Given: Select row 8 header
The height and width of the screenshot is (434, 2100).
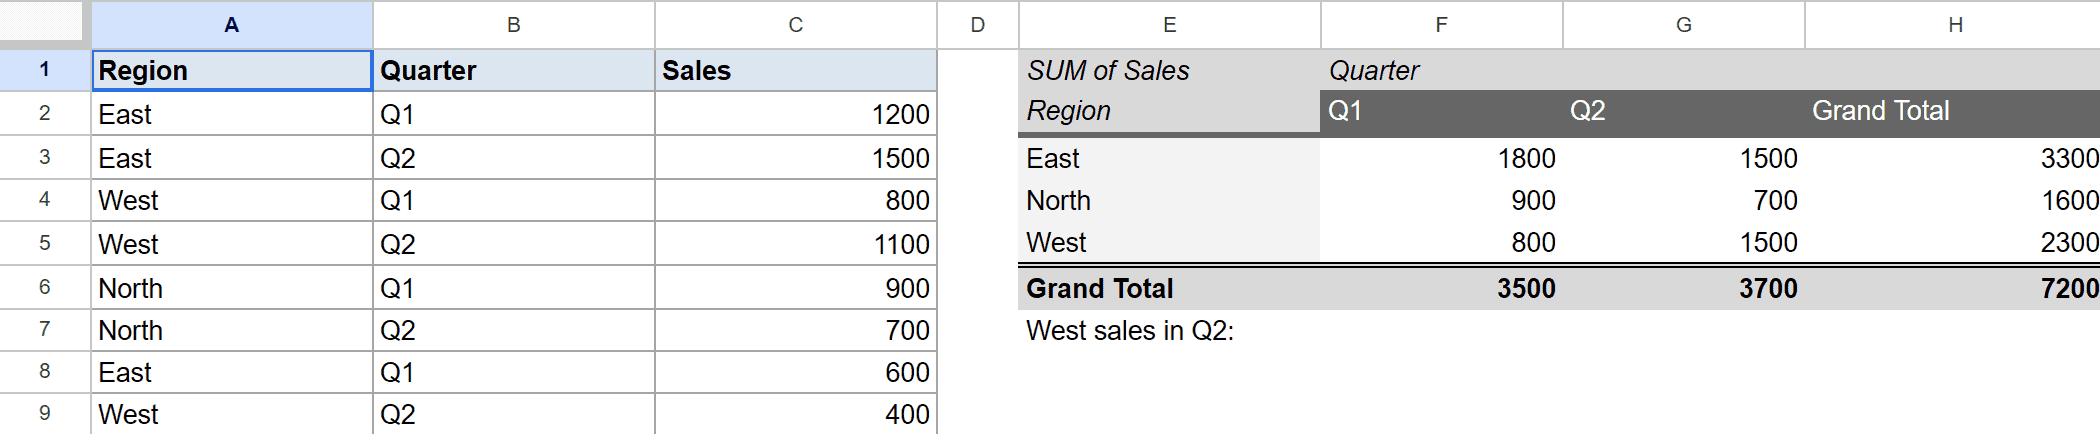Looking at the screenshot, I should [x=45, y=371].
